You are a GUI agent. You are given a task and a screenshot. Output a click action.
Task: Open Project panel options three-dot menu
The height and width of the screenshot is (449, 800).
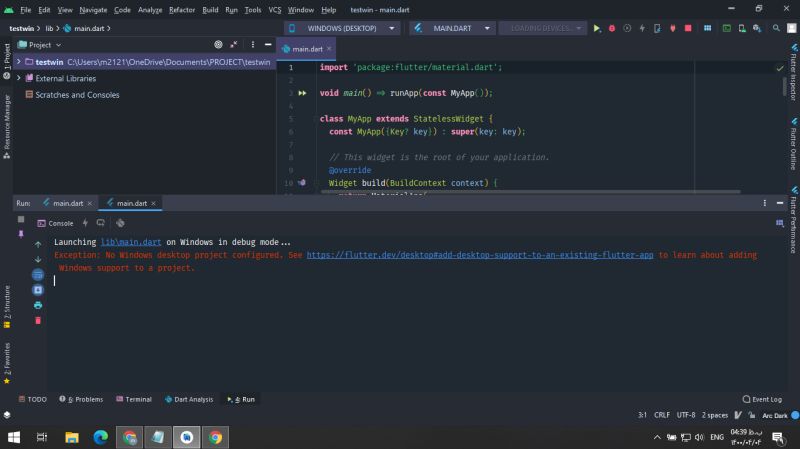click(x=253, y=45)
